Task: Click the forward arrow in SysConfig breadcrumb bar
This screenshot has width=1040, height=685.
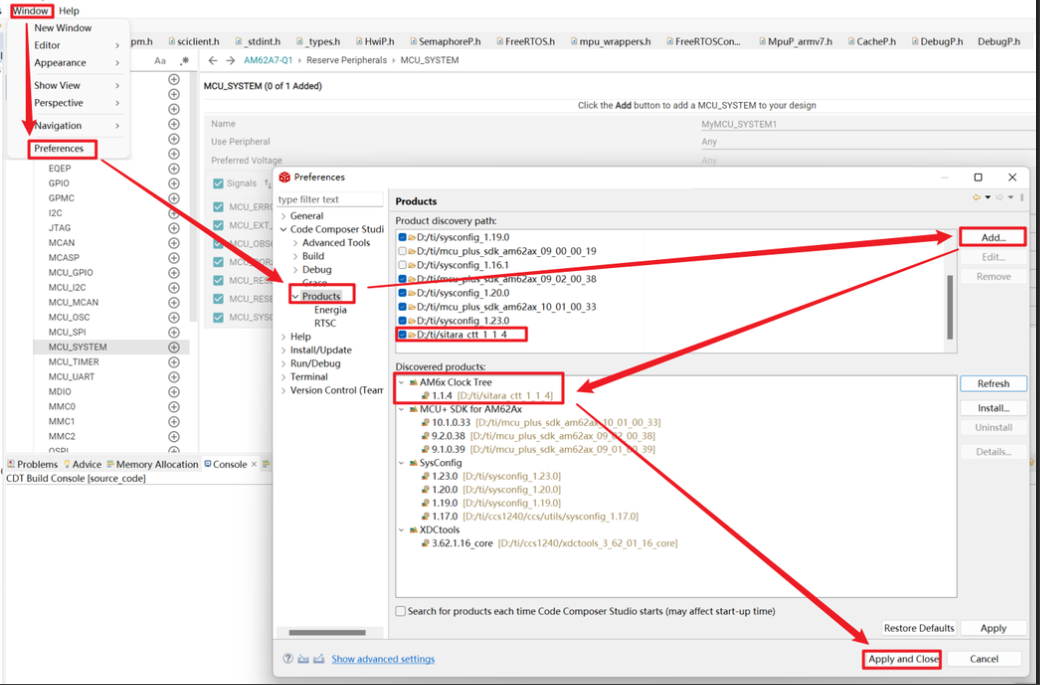Action: (x=230, y=60)
